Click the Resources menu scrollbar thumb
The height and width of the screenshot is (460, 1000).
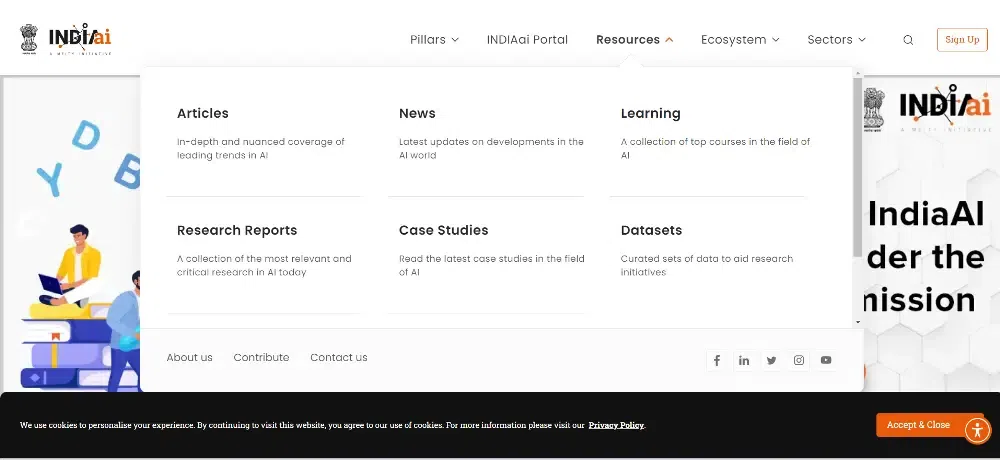pyautogui.click(x=858, y=166)
